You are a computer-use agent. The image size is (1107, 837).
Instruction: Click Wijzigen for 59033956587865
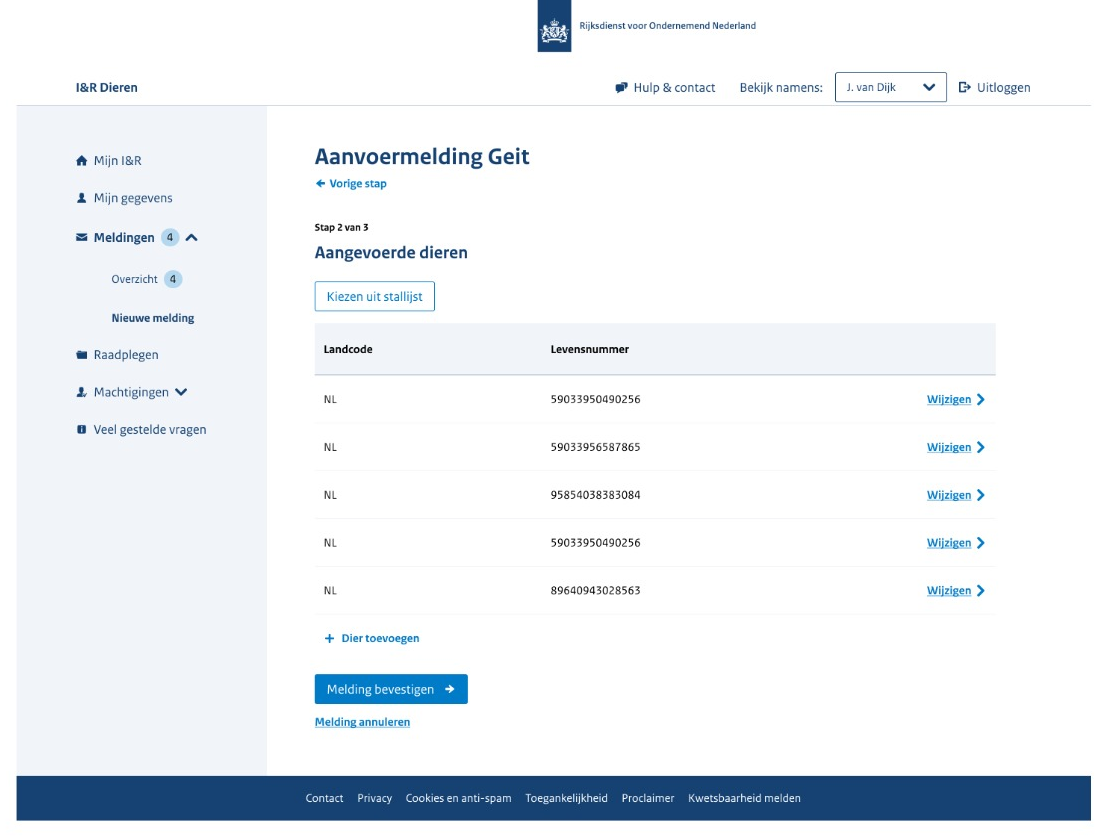(x=949, y=447)
